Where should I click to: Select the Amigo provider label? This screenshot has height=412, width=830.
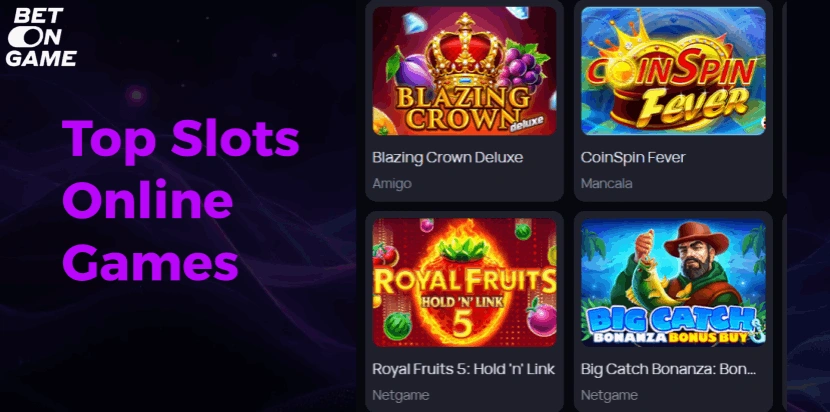pos(392,183)
